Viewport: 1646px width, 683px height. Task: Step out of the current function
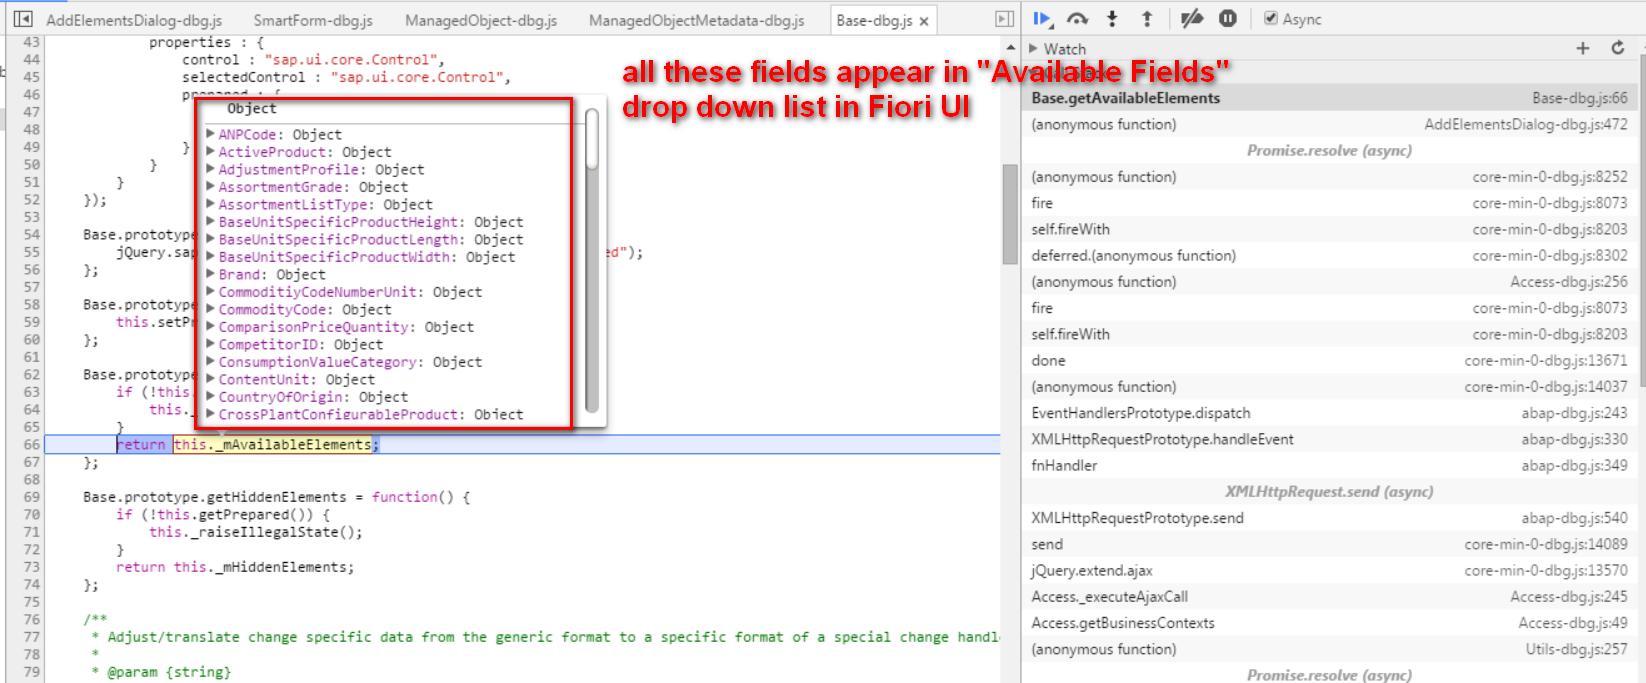[x=1147, y=18]
